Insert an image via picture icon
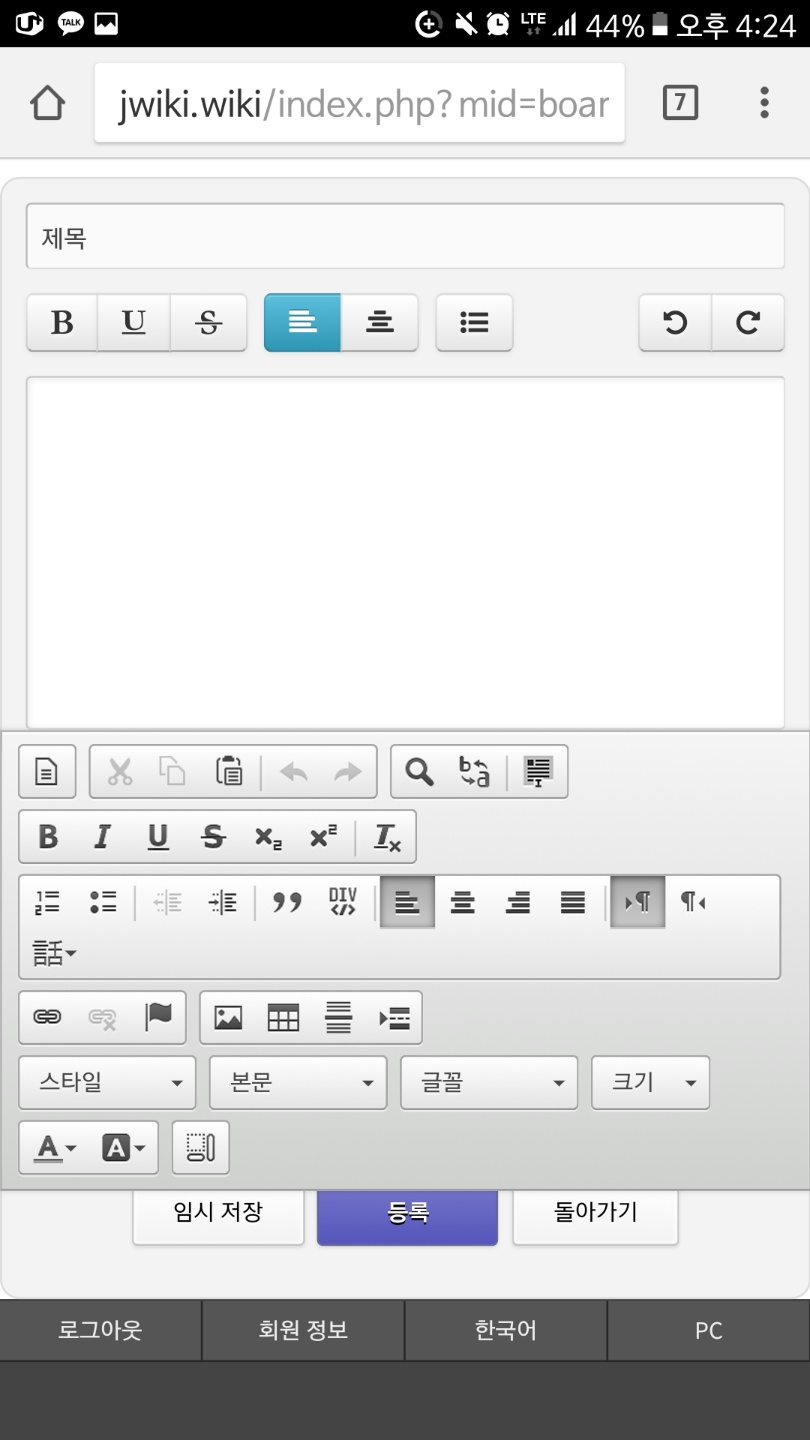 tap(228, 1018)
